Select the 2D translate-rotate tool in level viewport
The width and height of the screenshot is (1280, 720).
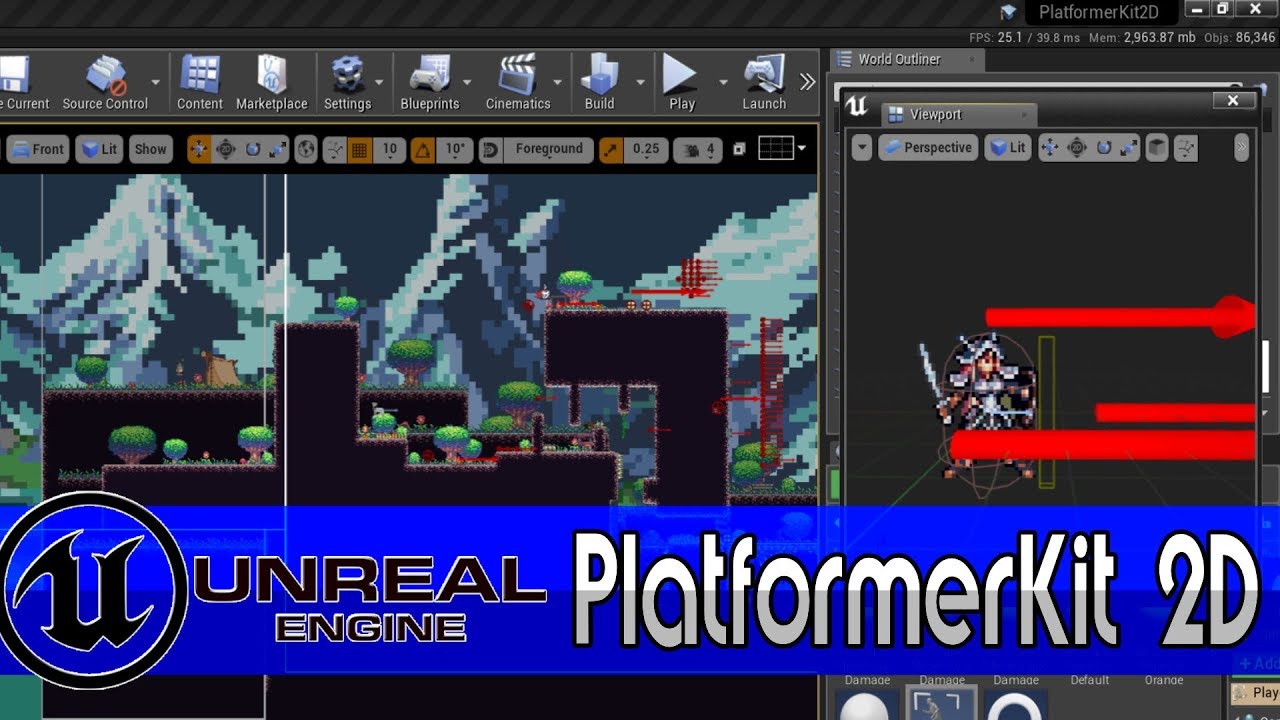pos(226,149)
